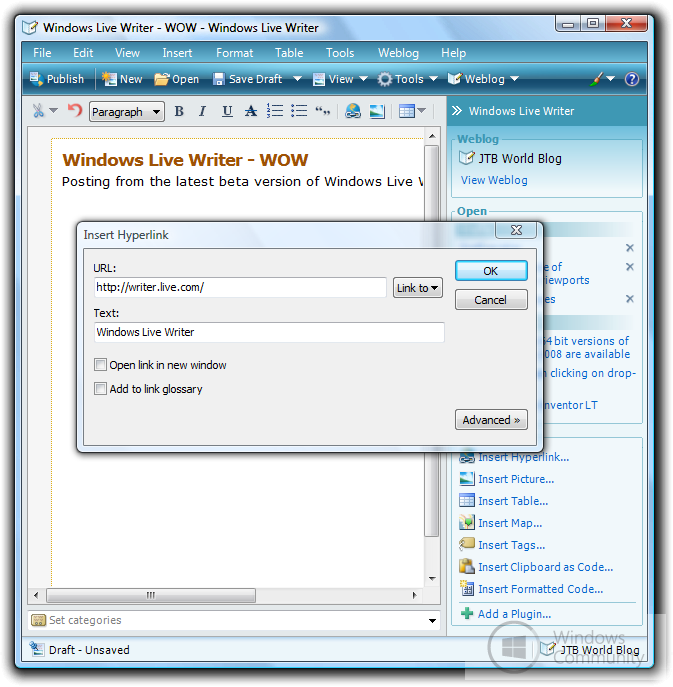Image resolution: width=673 pixels, height=687 pixels.
Task: Click the blockquote icon in toolbar
Action: [322, 111]
